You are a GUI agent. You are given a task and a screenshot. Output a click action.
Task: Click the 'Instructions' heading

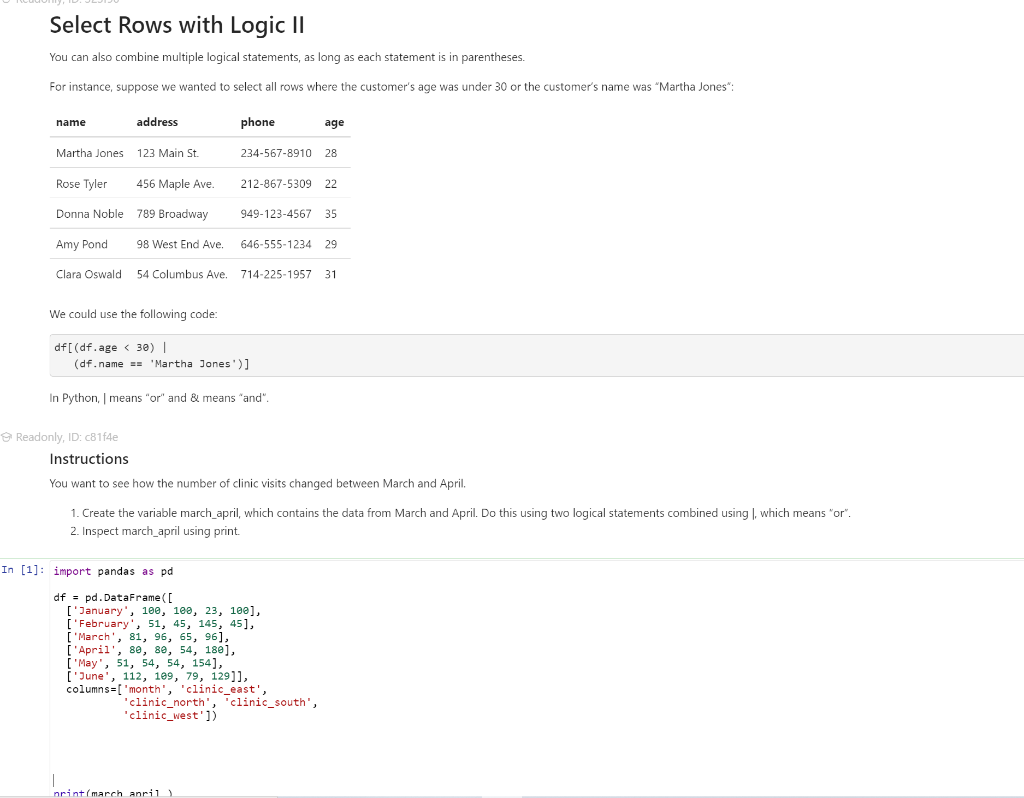pos(89,459)
